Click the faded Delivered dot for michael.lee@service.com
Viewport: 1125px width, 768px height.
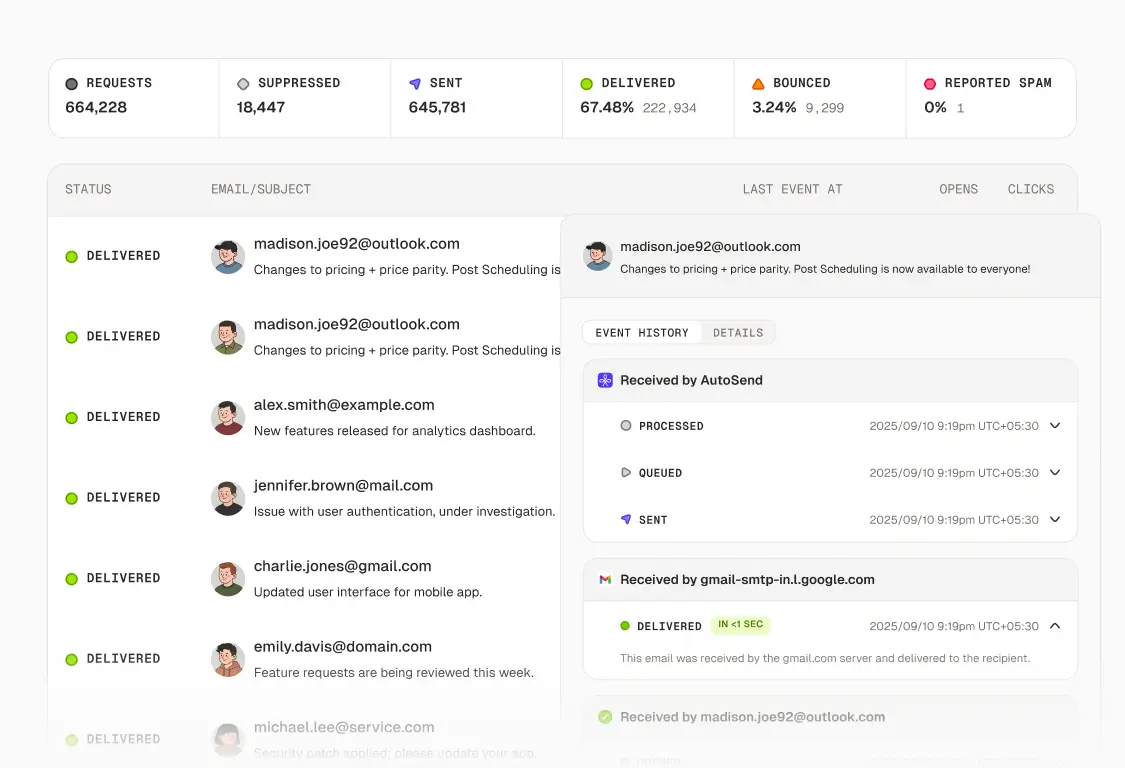click(71, 739)
